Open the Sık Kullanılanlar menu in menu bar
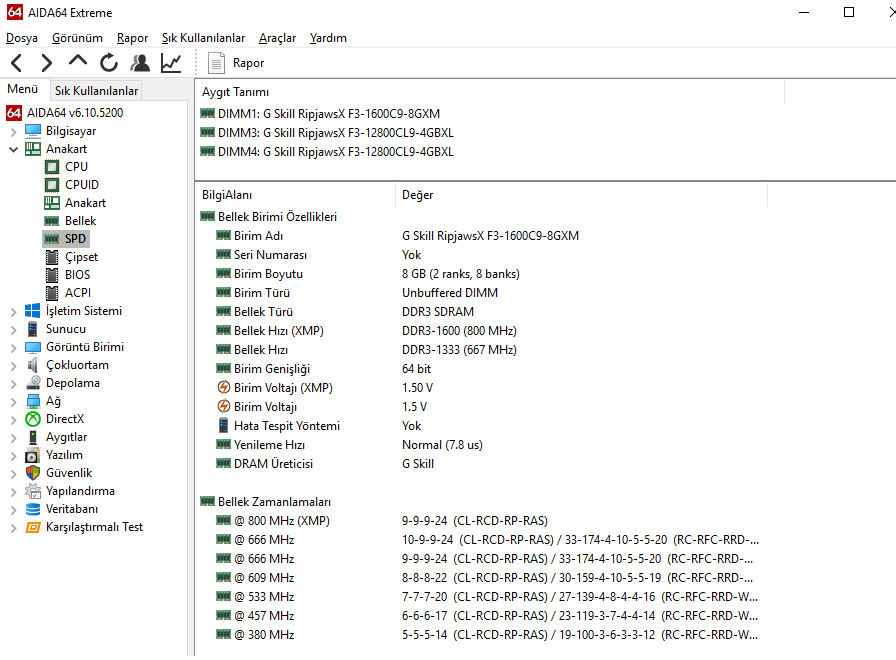896x660 pixels. (x=203, y=38)
